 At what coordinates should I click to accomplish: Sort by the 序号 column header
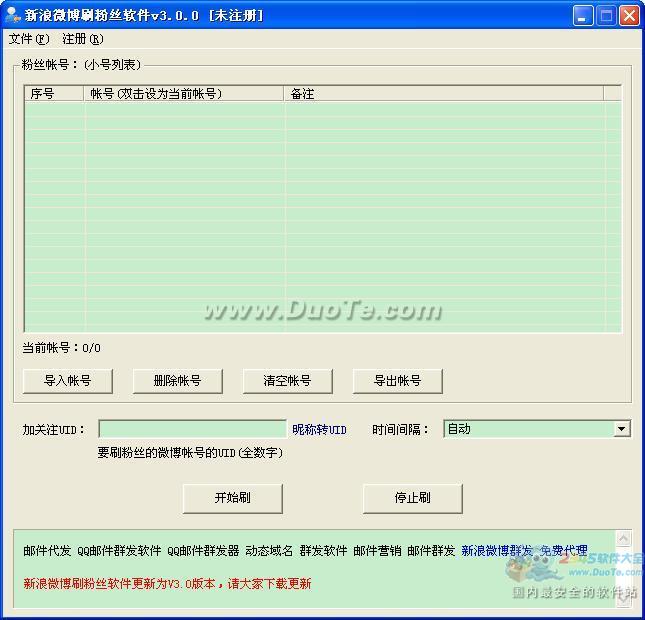[54, 94]
